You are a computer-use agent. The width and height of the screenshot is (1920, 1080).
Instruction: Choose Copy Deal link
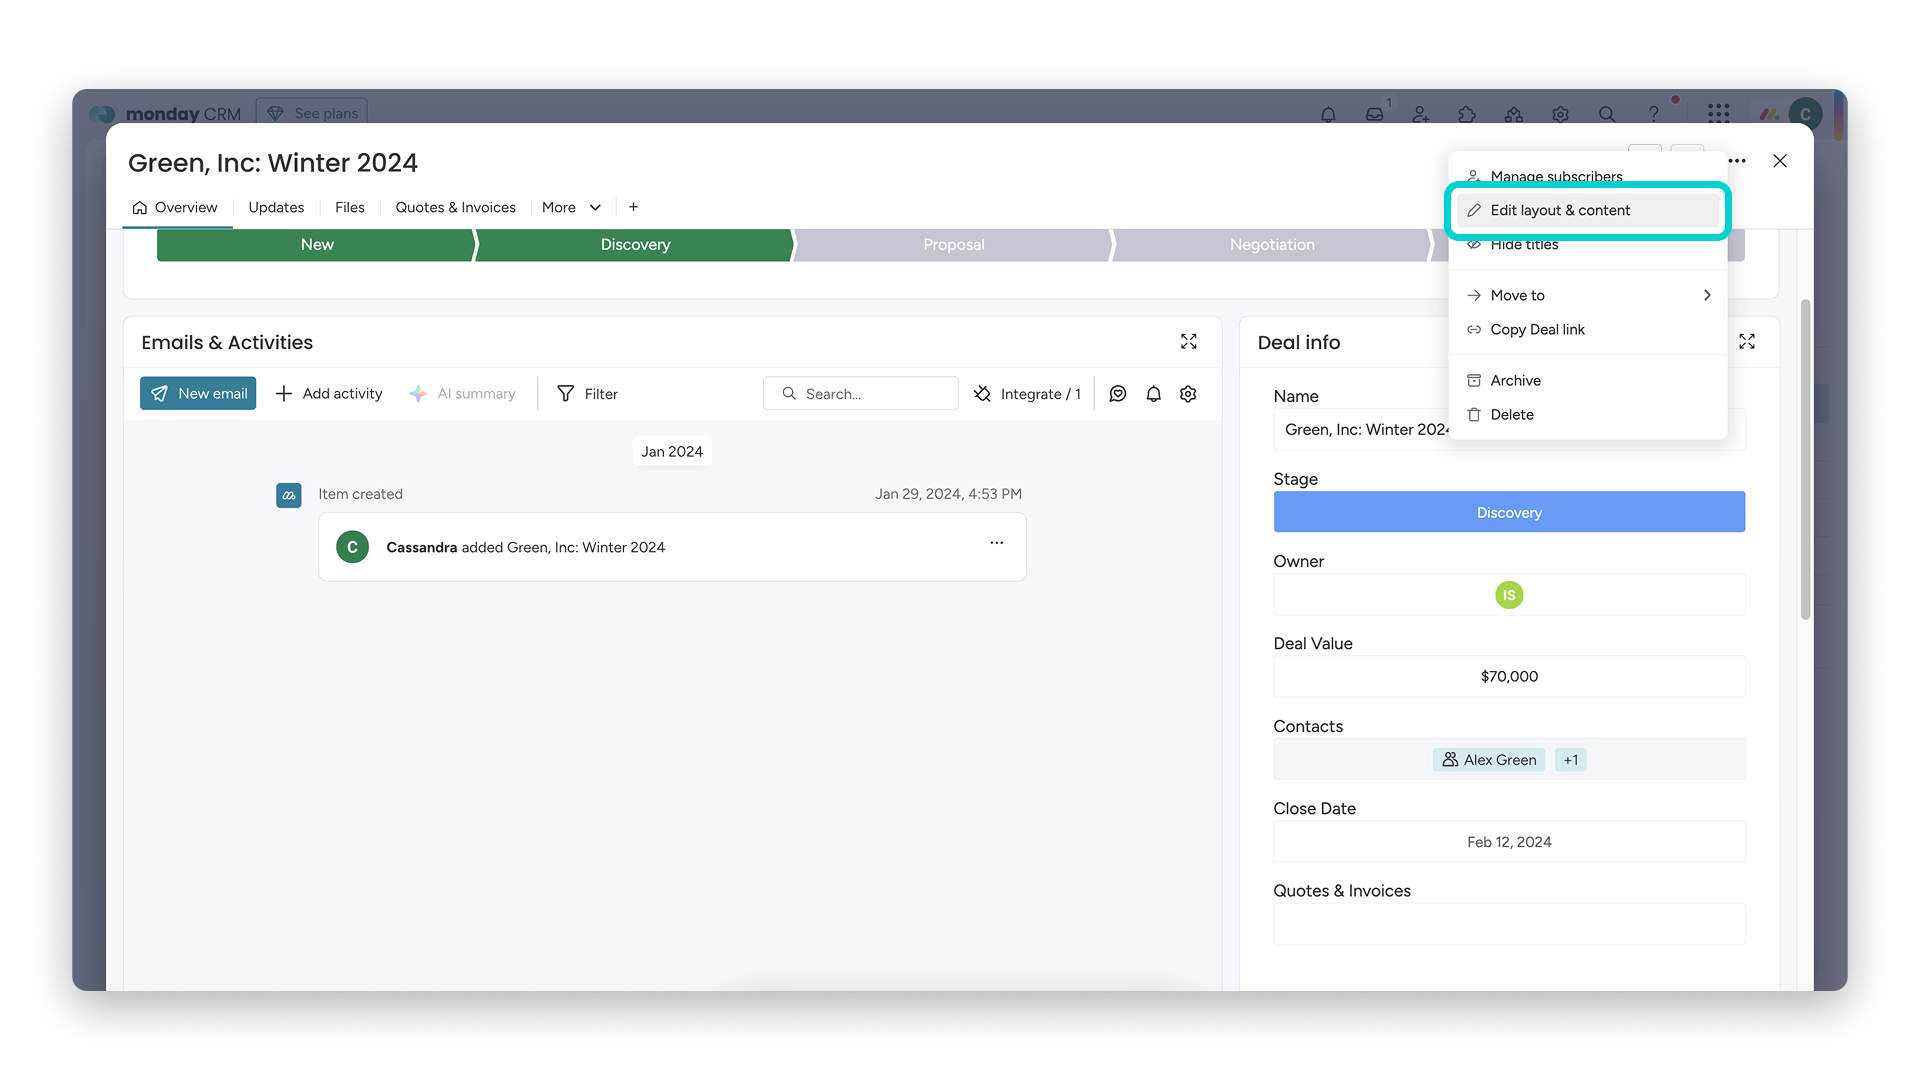pyautogui.click(x=1588, y=329)
